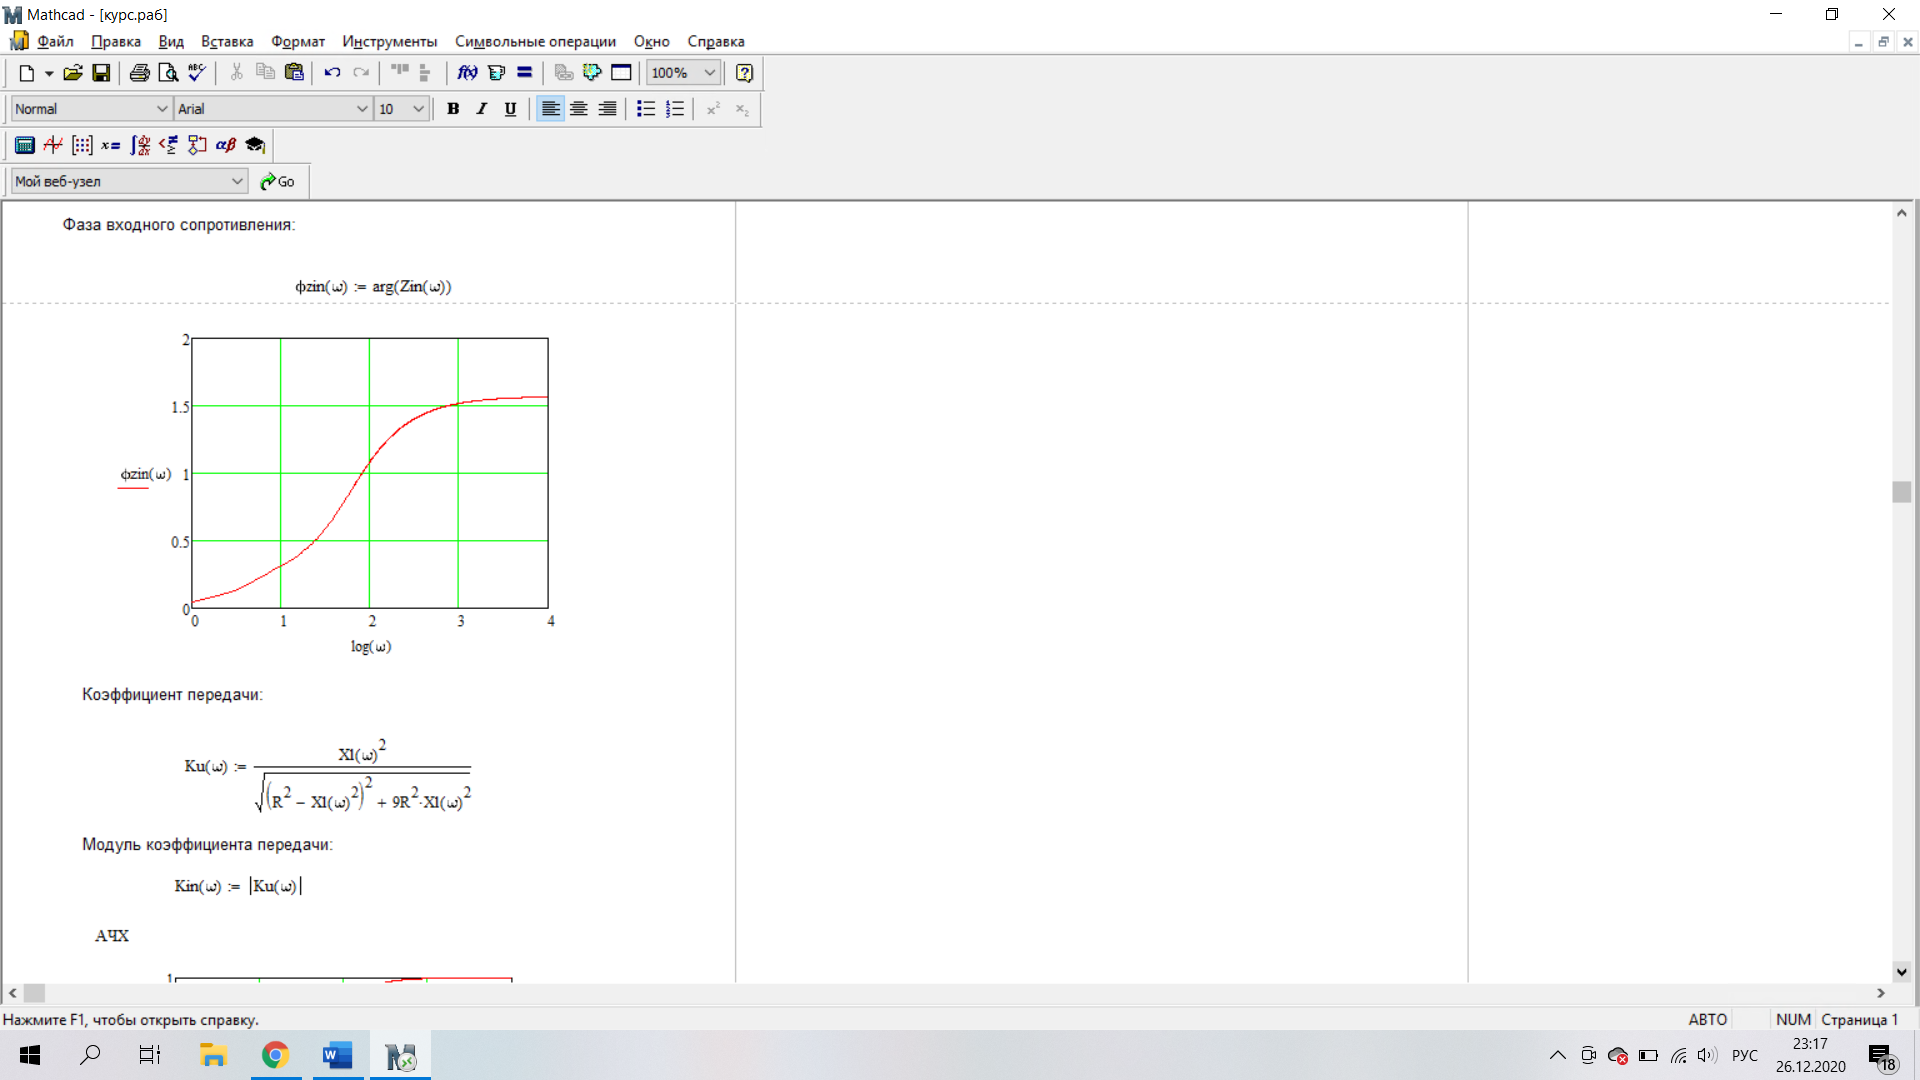Open Print Preview with the magnifier page icon

coord(168,73)
